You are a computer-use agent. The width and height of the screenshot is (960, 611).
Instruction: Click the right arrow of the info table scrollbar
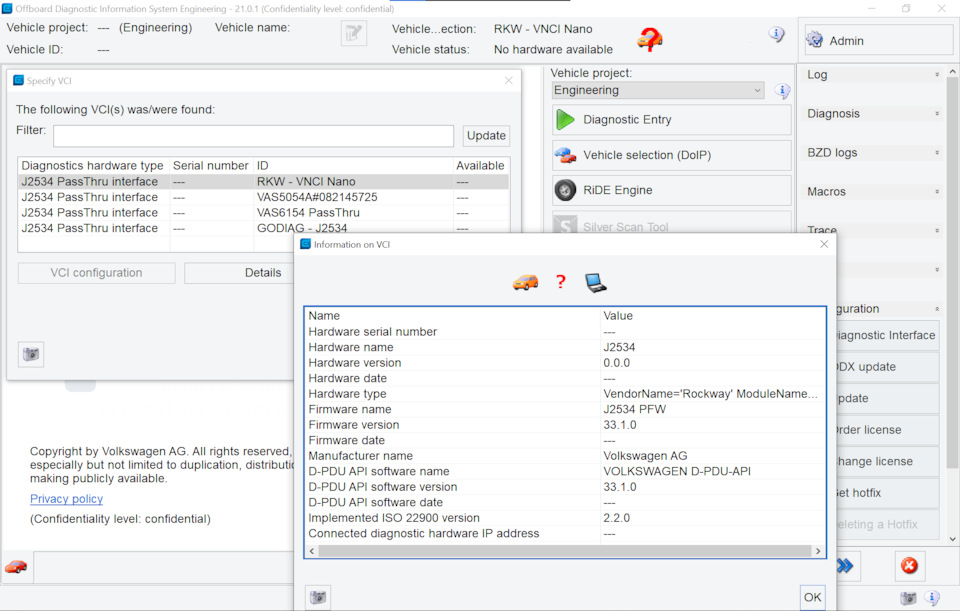818,551
